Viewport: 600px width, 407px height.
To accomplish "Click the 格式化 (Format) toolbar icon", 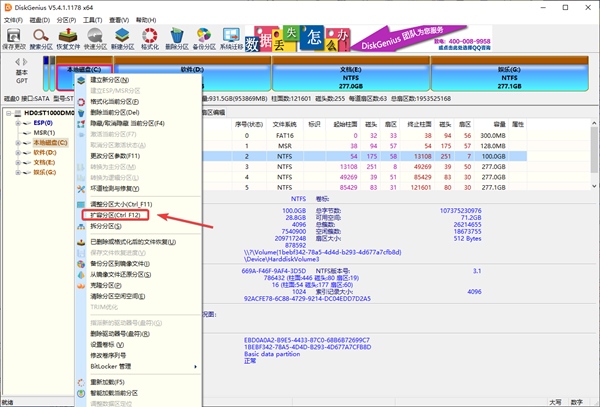I will click(150, 38).
